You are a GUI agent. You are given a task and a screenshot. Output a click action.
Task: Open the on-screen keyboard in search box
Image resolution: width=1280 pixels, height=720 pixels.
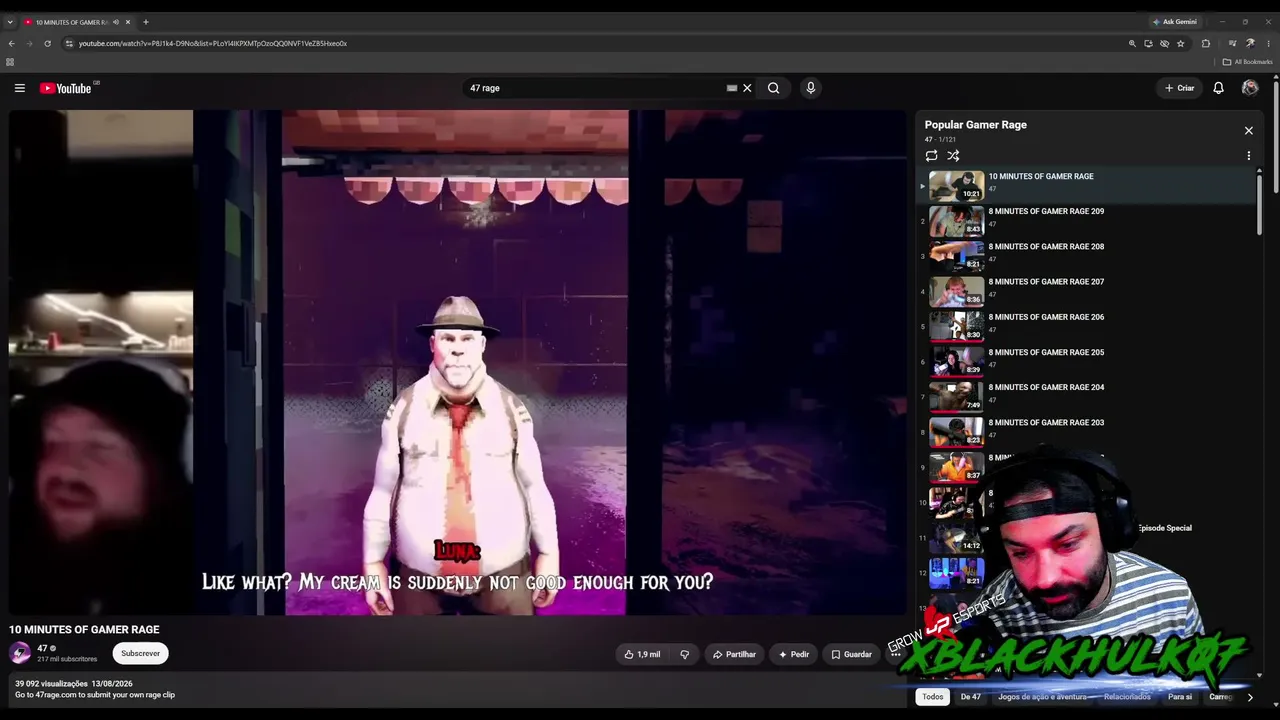click(732, 88)
